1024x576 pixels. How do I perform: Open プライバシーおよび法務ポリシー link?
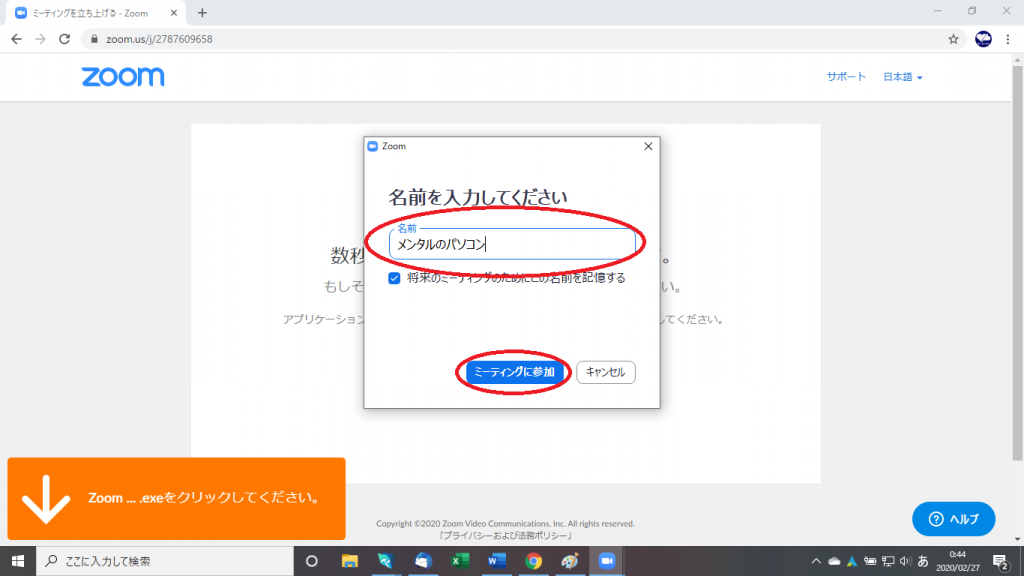click(505, 536)
